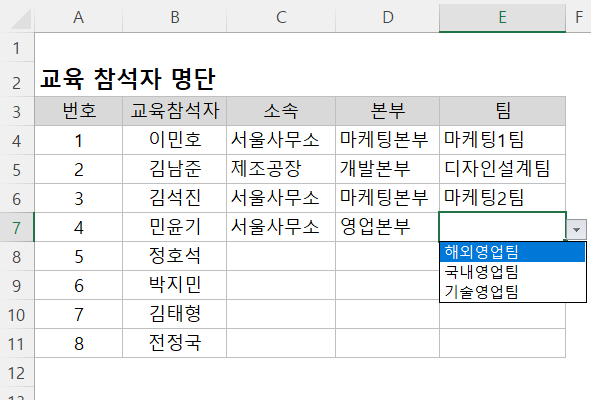This screenshot has height=400, width=591.
Task: Click empty 소속 cell in the 정호석 row
Action: click(281, 256)
